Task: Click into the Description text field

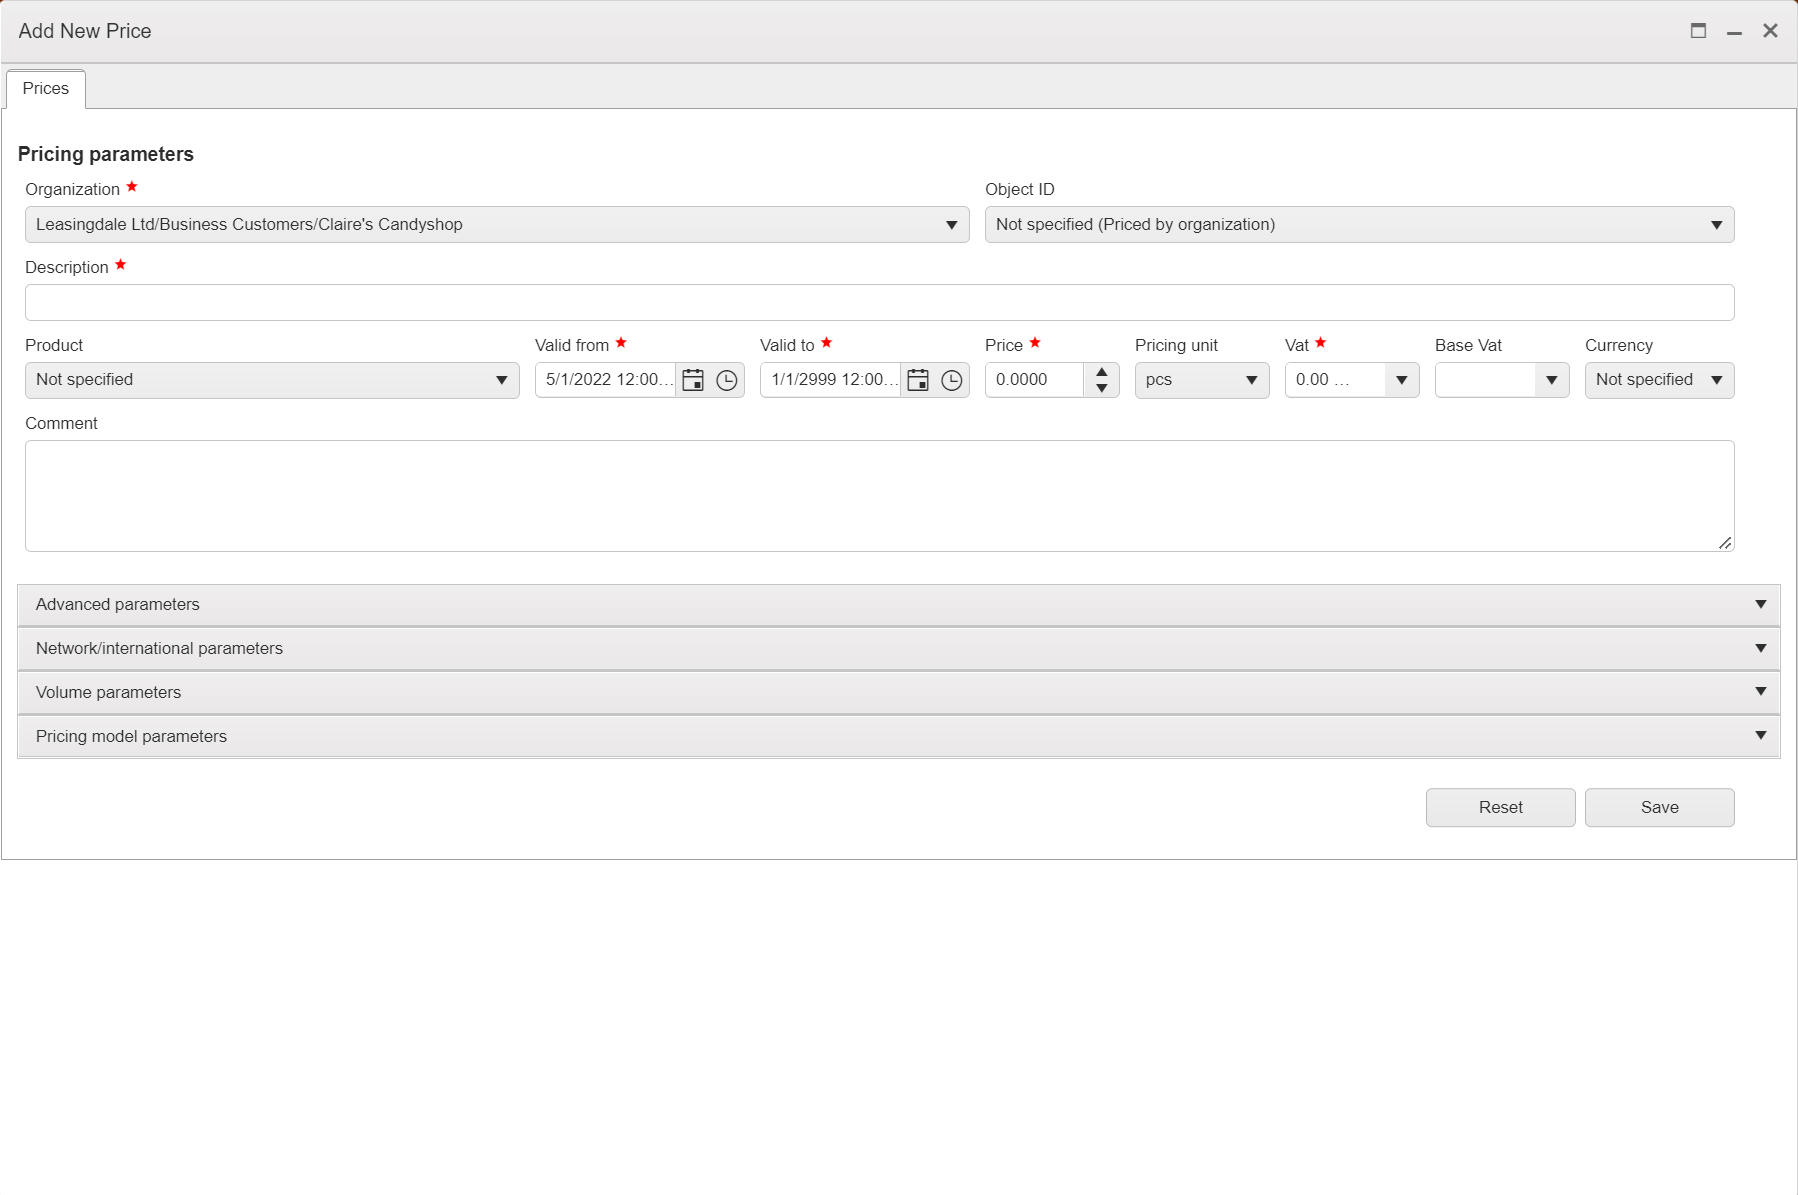Action: (879, 302)
